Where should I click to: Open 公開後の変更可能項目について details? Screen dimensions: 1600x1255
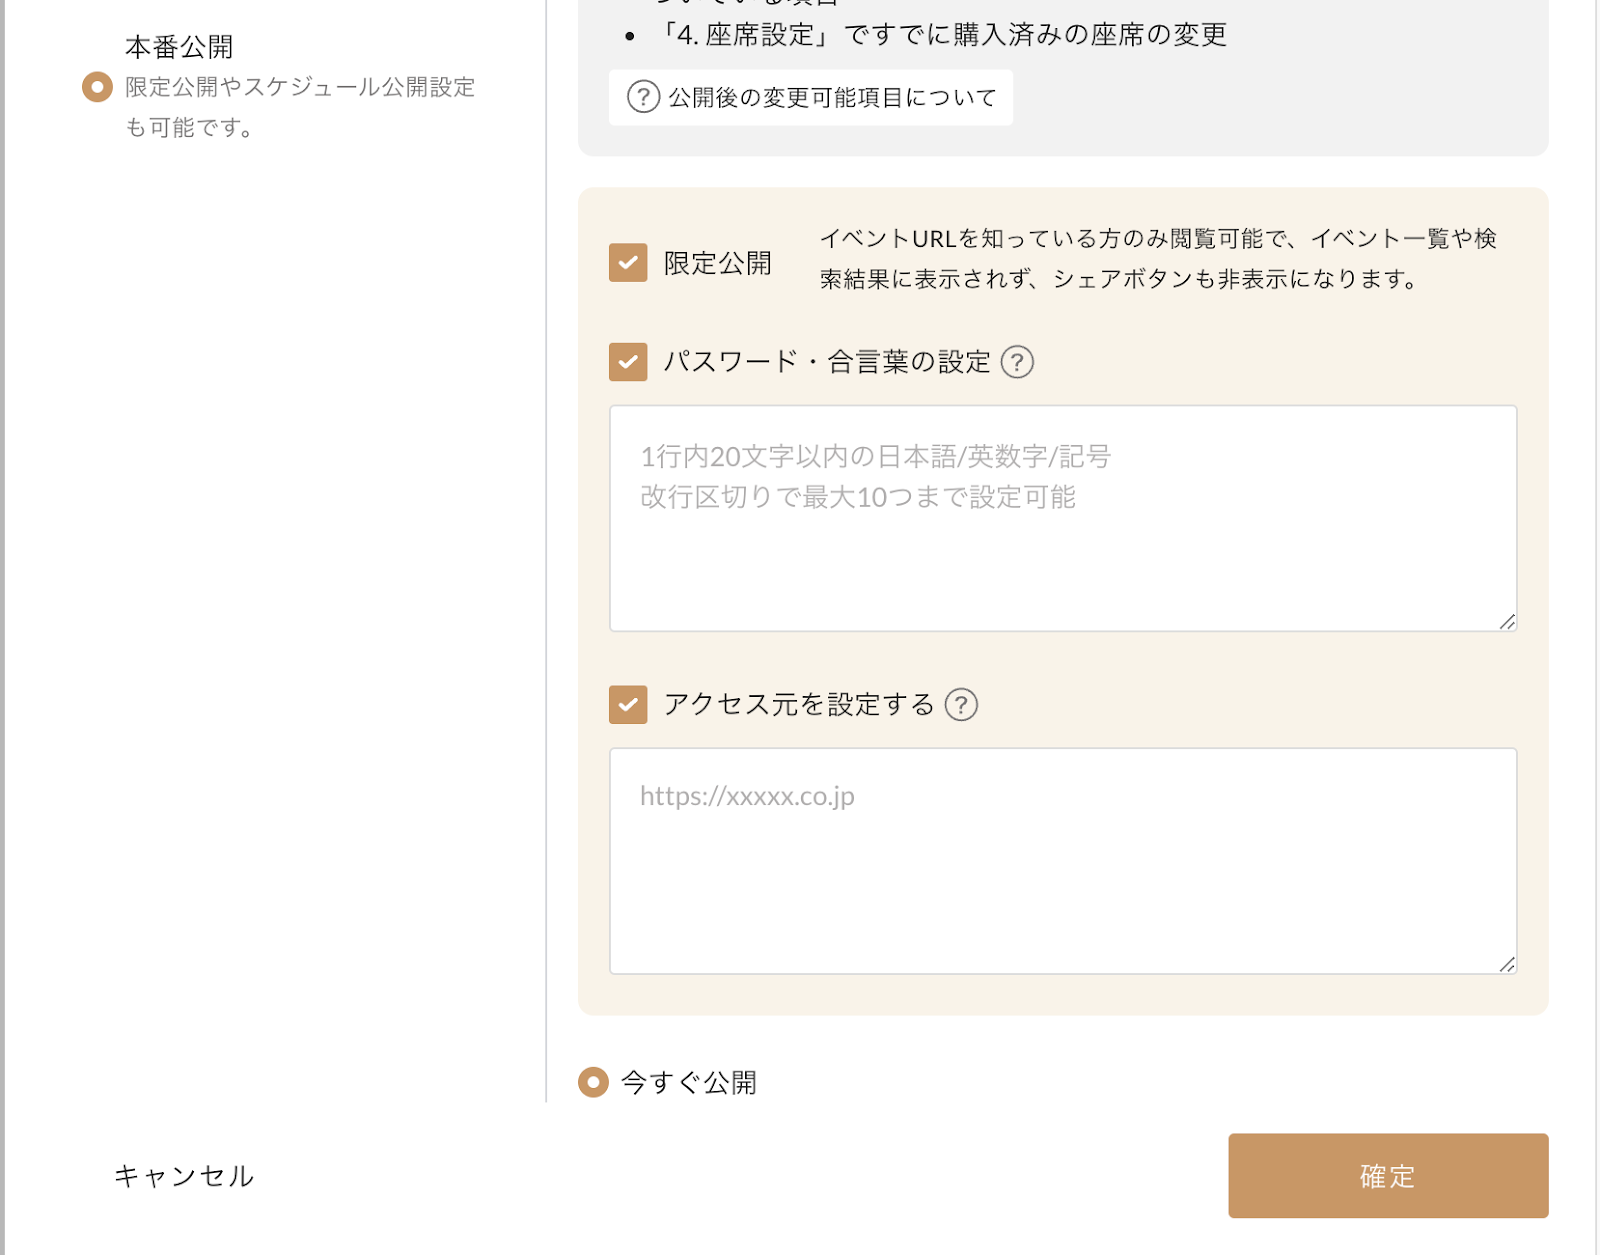810,97
